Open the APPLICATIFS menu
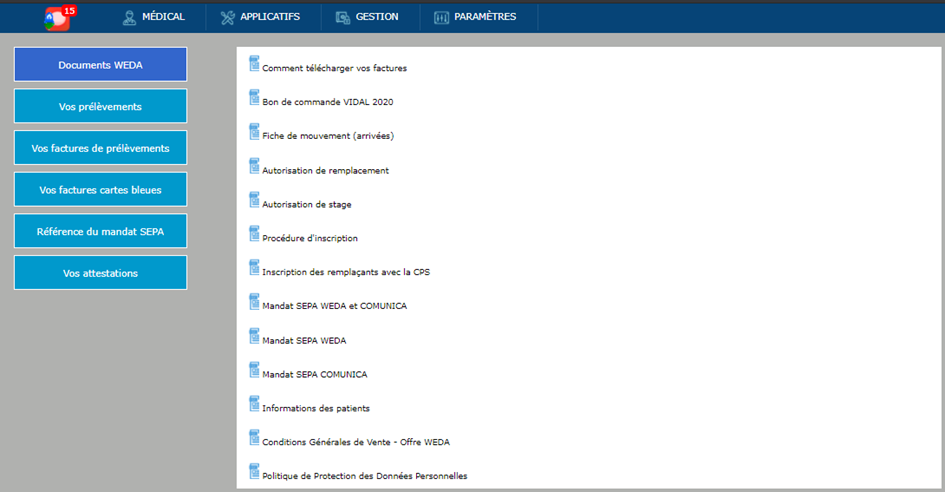Screen dimensions: 945x492 coord(262,17)
